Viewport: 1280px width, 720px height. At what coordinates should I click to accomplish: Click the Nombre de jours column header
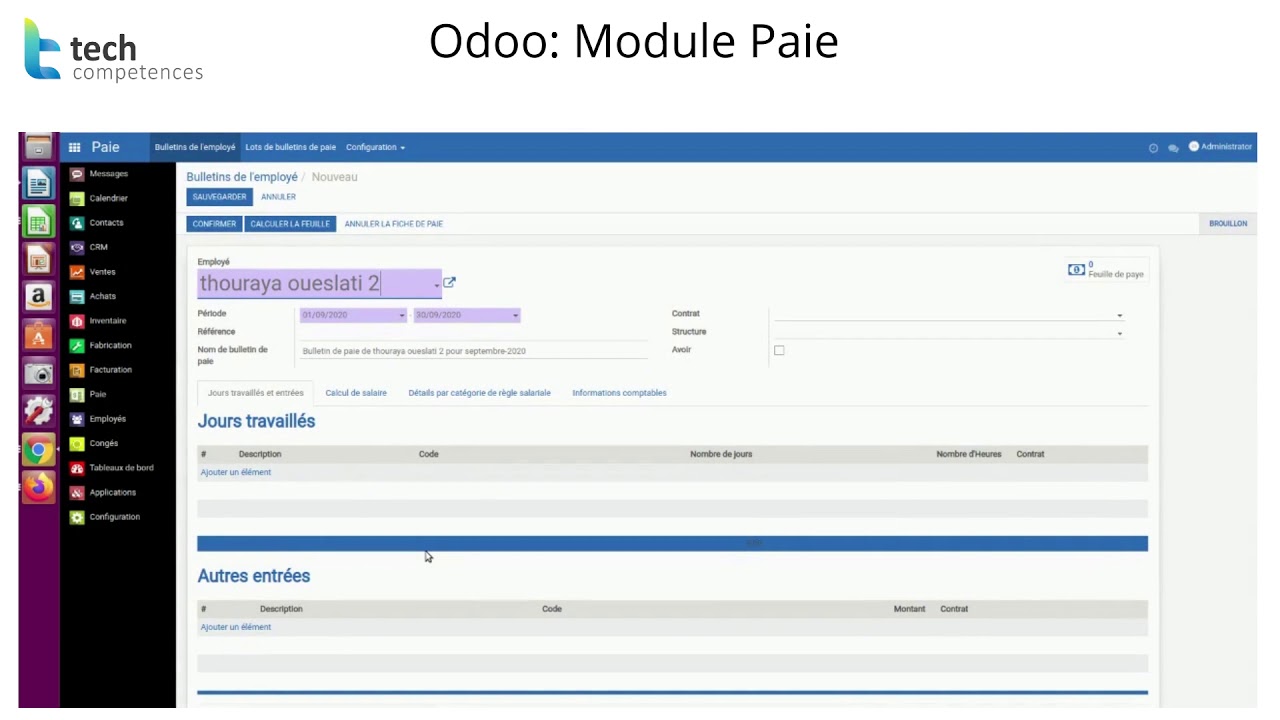pos(721,454)
